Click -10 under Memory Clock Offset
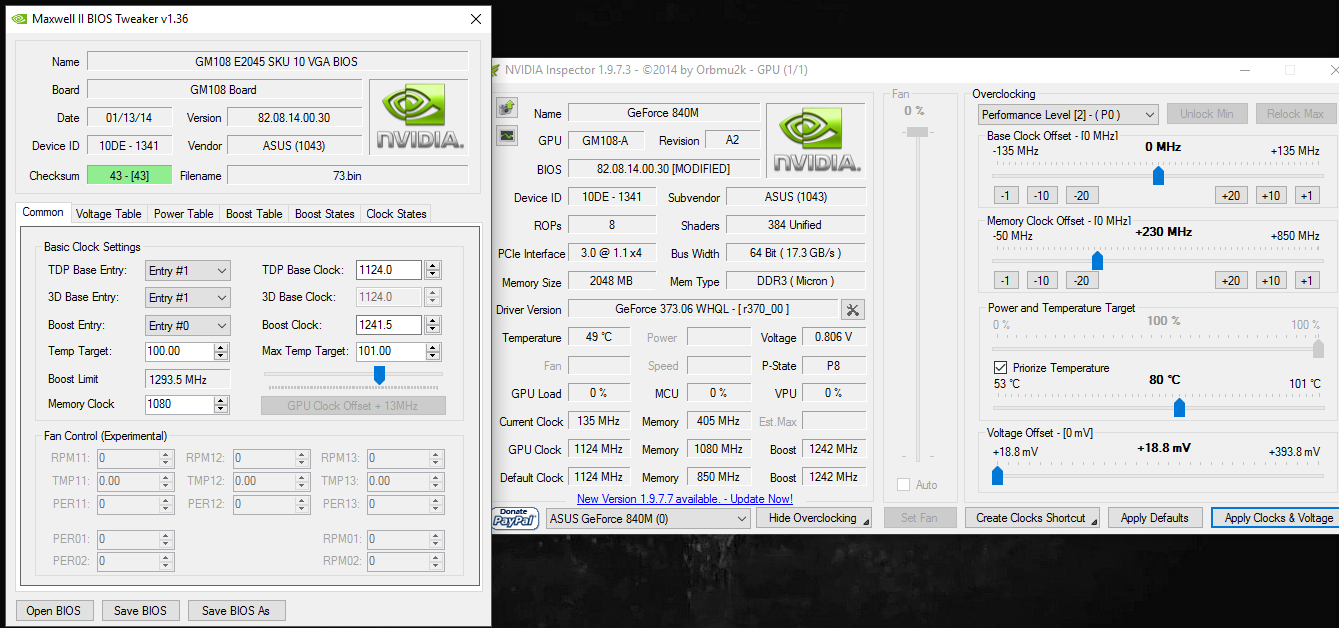 [1041, 281]
